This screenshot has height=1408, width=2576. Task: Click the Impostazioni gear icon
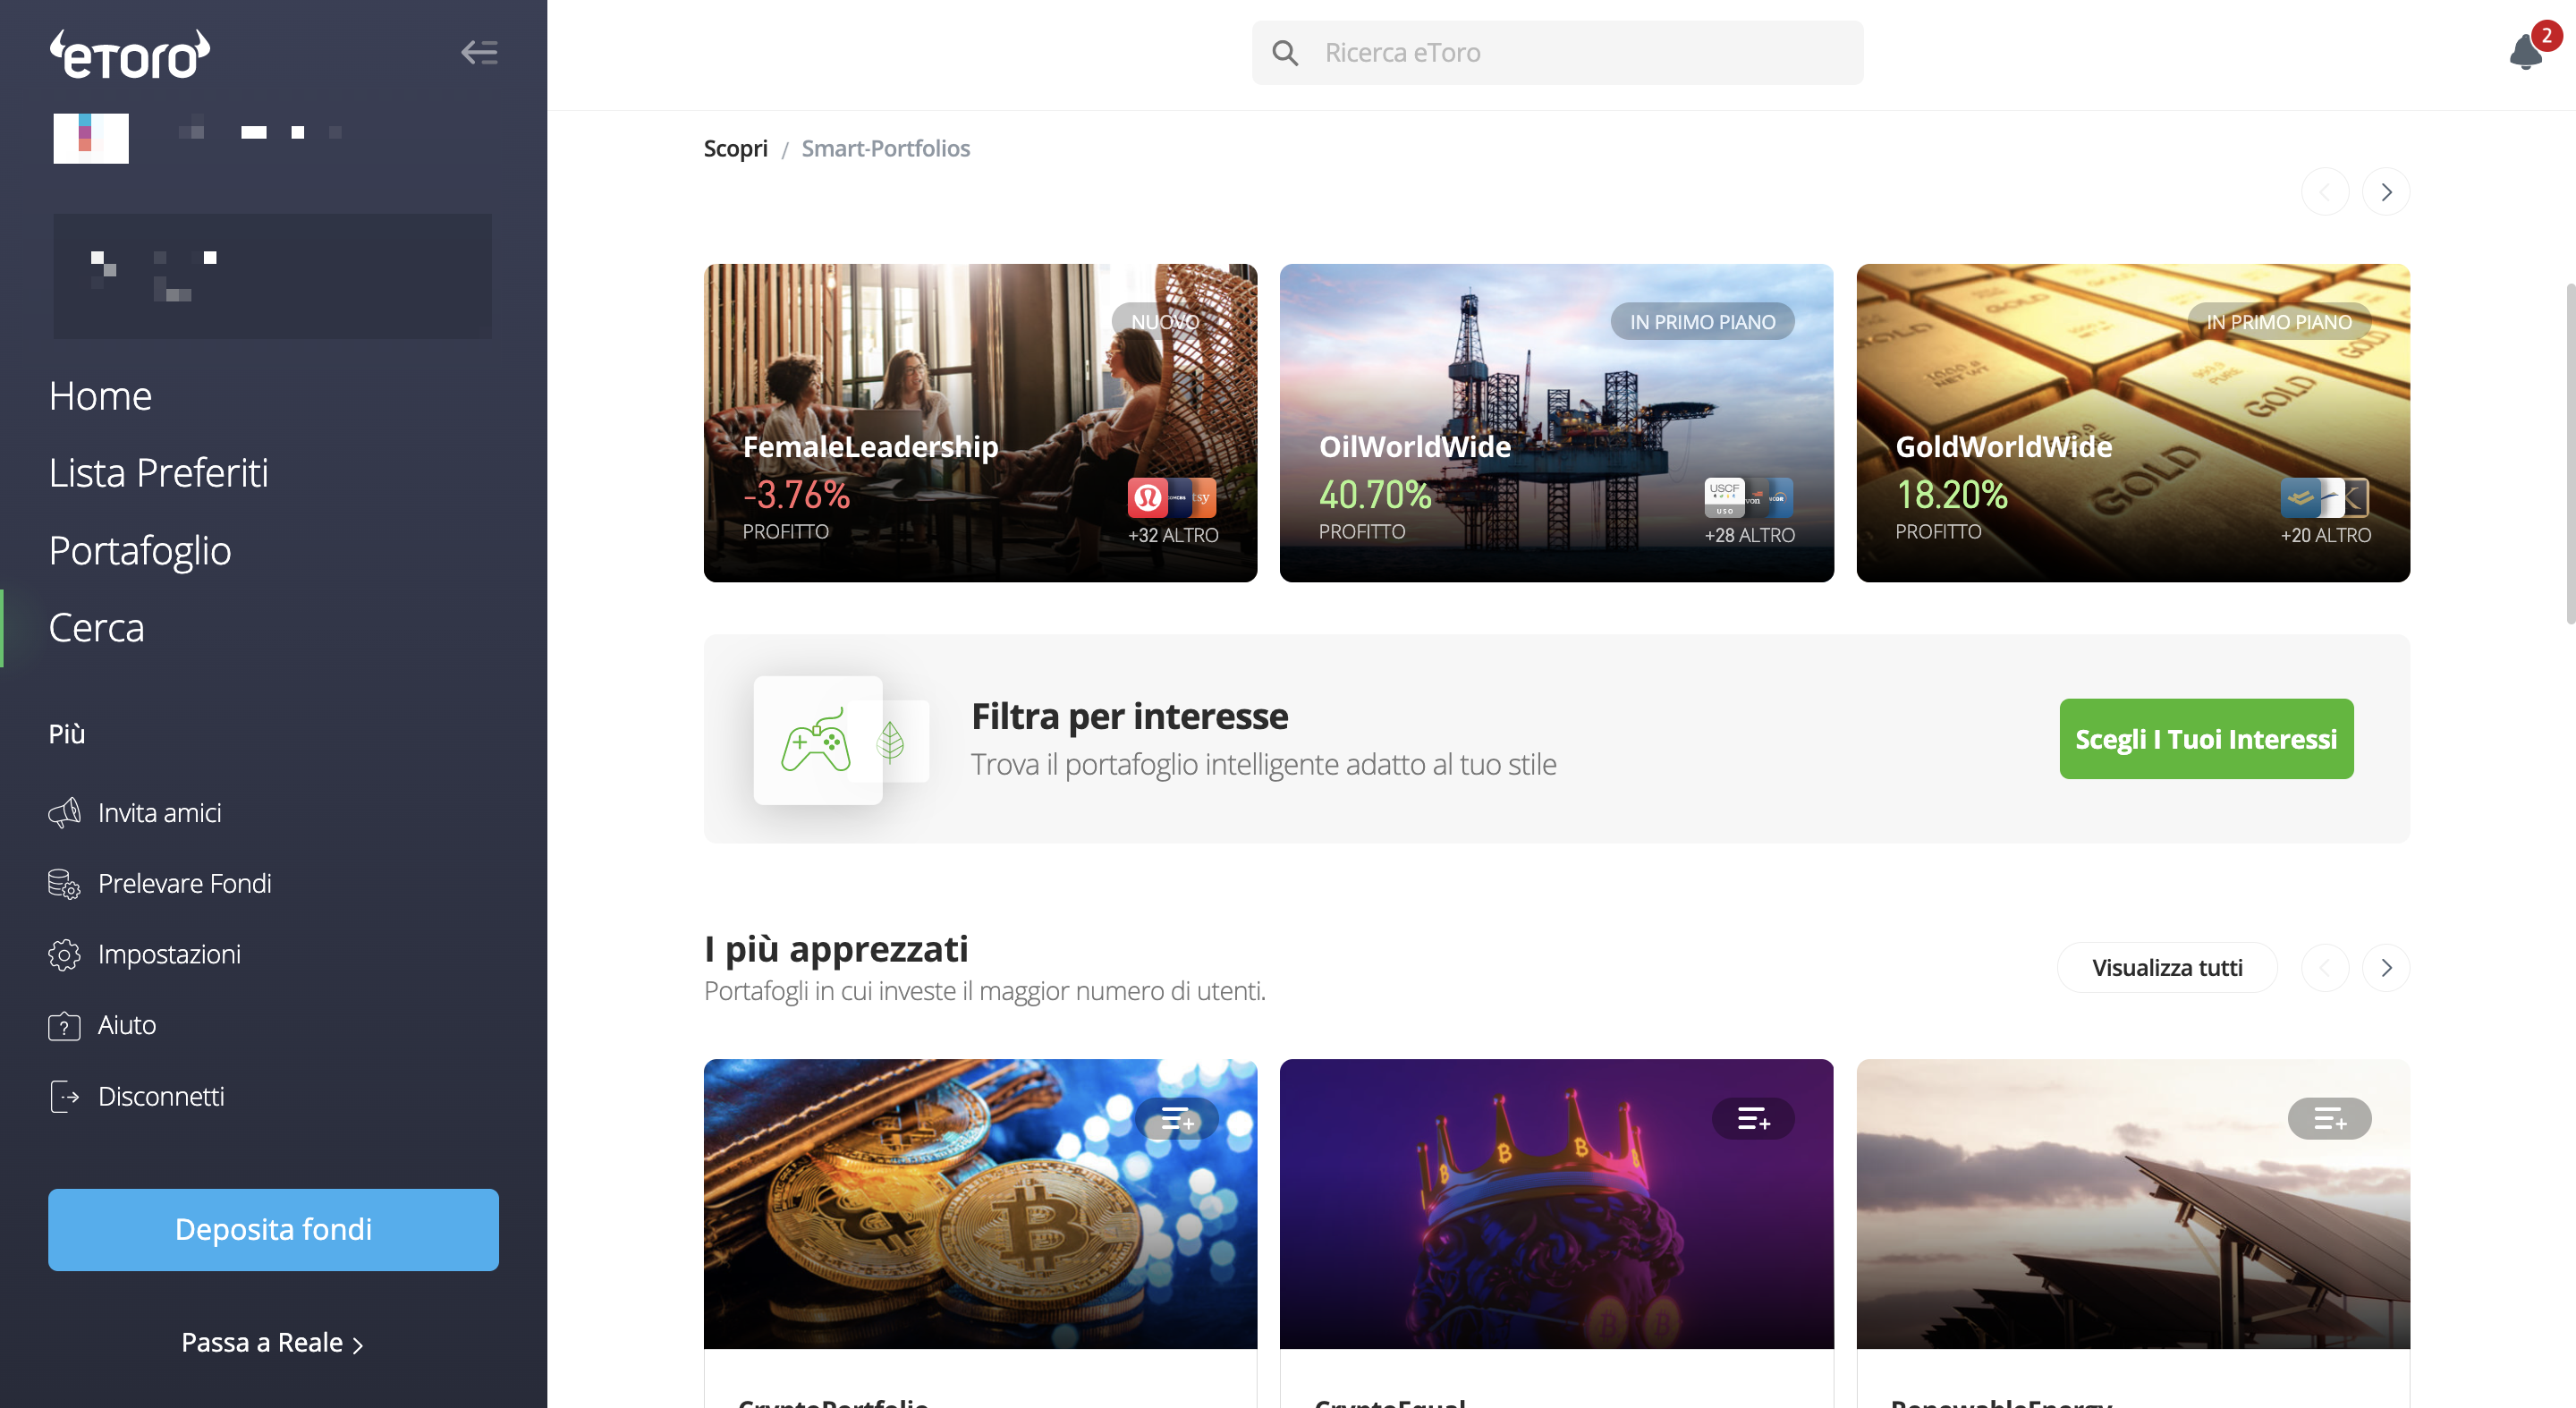(64, 955)
